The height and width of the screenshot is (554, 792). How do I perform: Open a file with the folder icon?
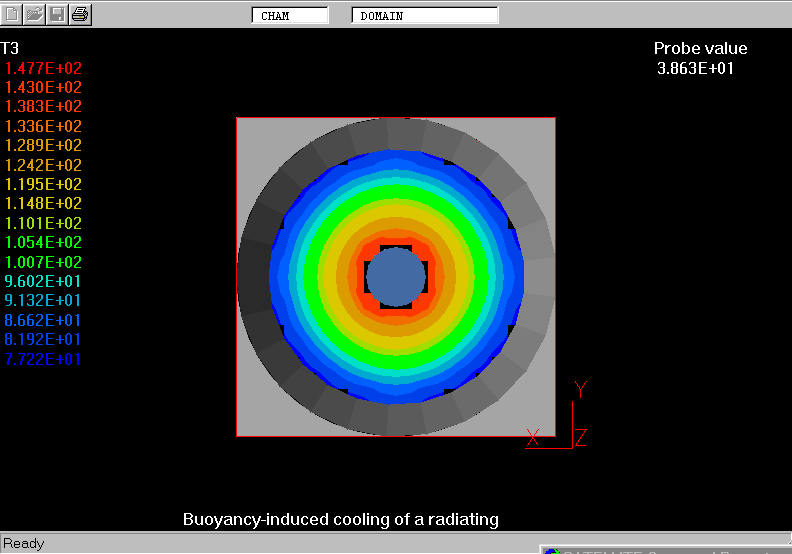coord(35,14)
